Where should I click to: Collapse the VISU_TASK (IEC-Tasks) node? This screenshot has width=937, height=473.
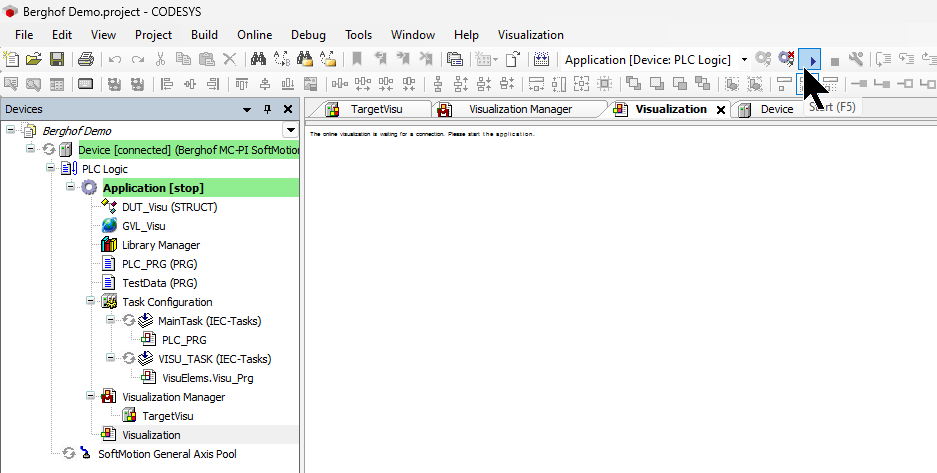point(111,358)
